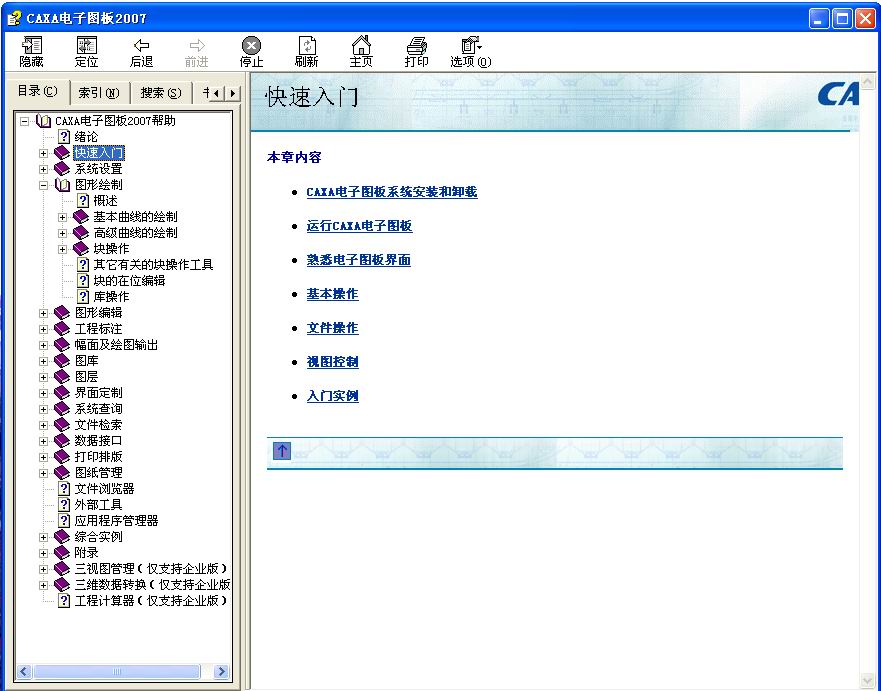
Task: Open the 基本操作 link
Action: coord(332,294)
